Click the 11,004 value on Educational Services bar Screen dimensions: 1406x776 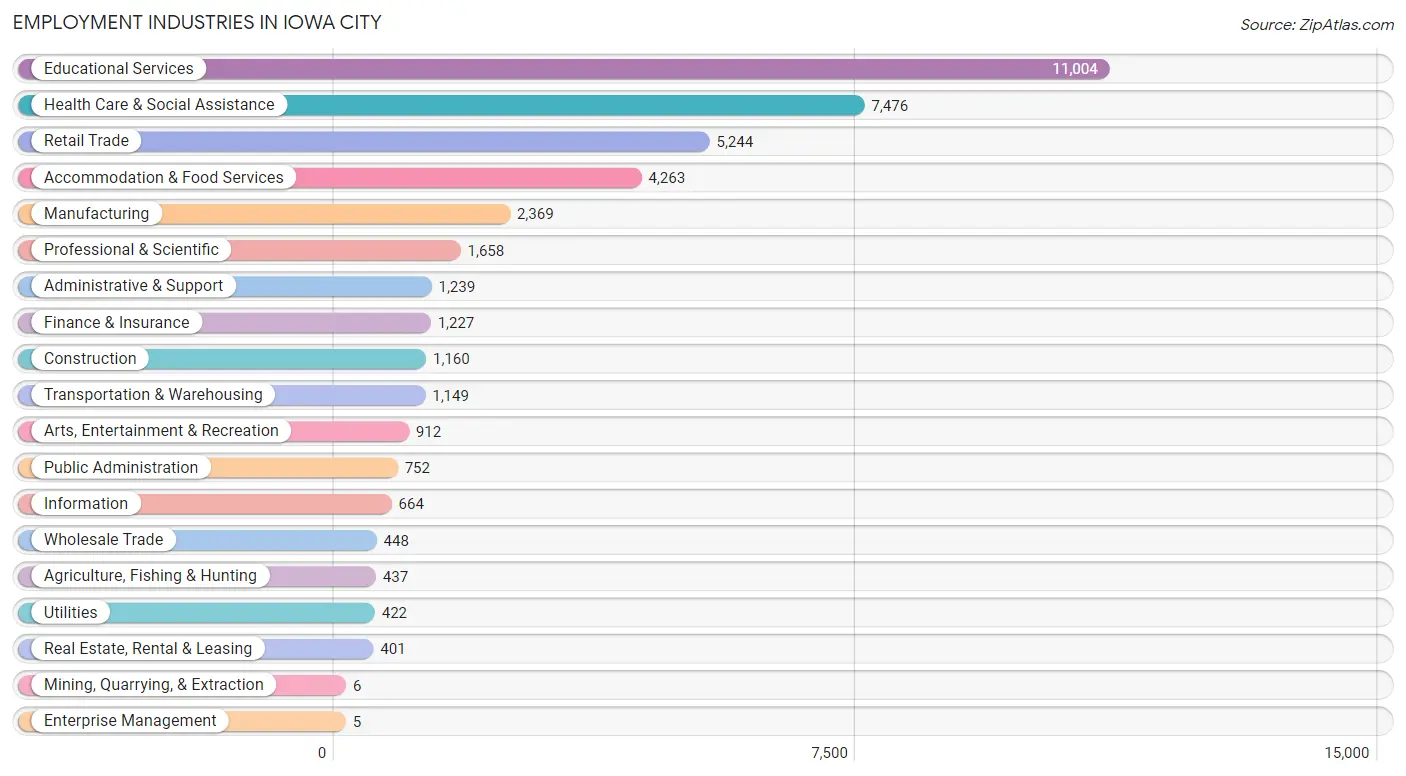1074,69
